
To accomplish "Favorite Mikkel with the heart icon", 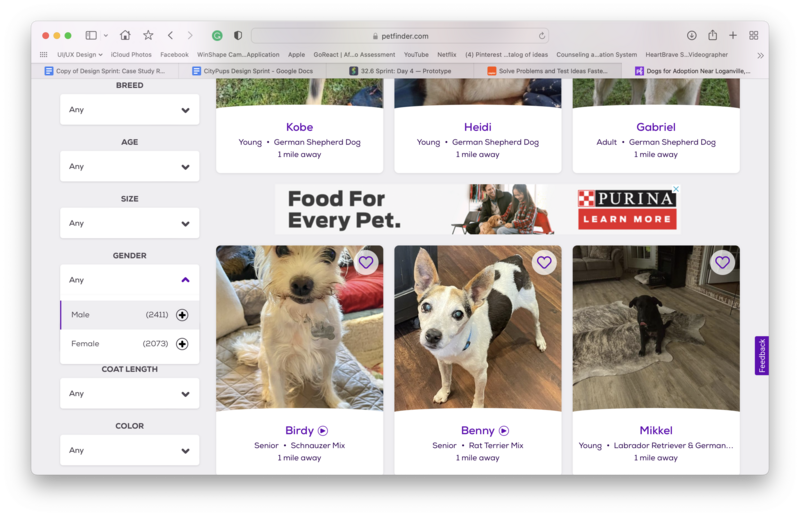I will 722,262.
